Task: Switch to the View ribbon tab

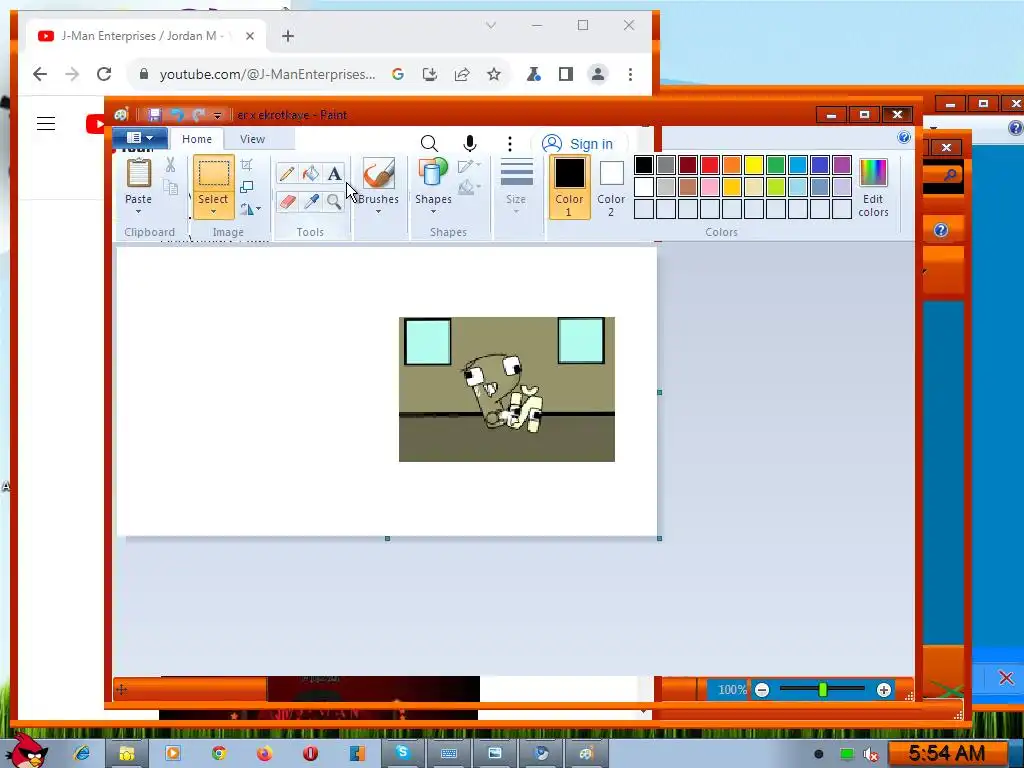Action: [252, 139]
